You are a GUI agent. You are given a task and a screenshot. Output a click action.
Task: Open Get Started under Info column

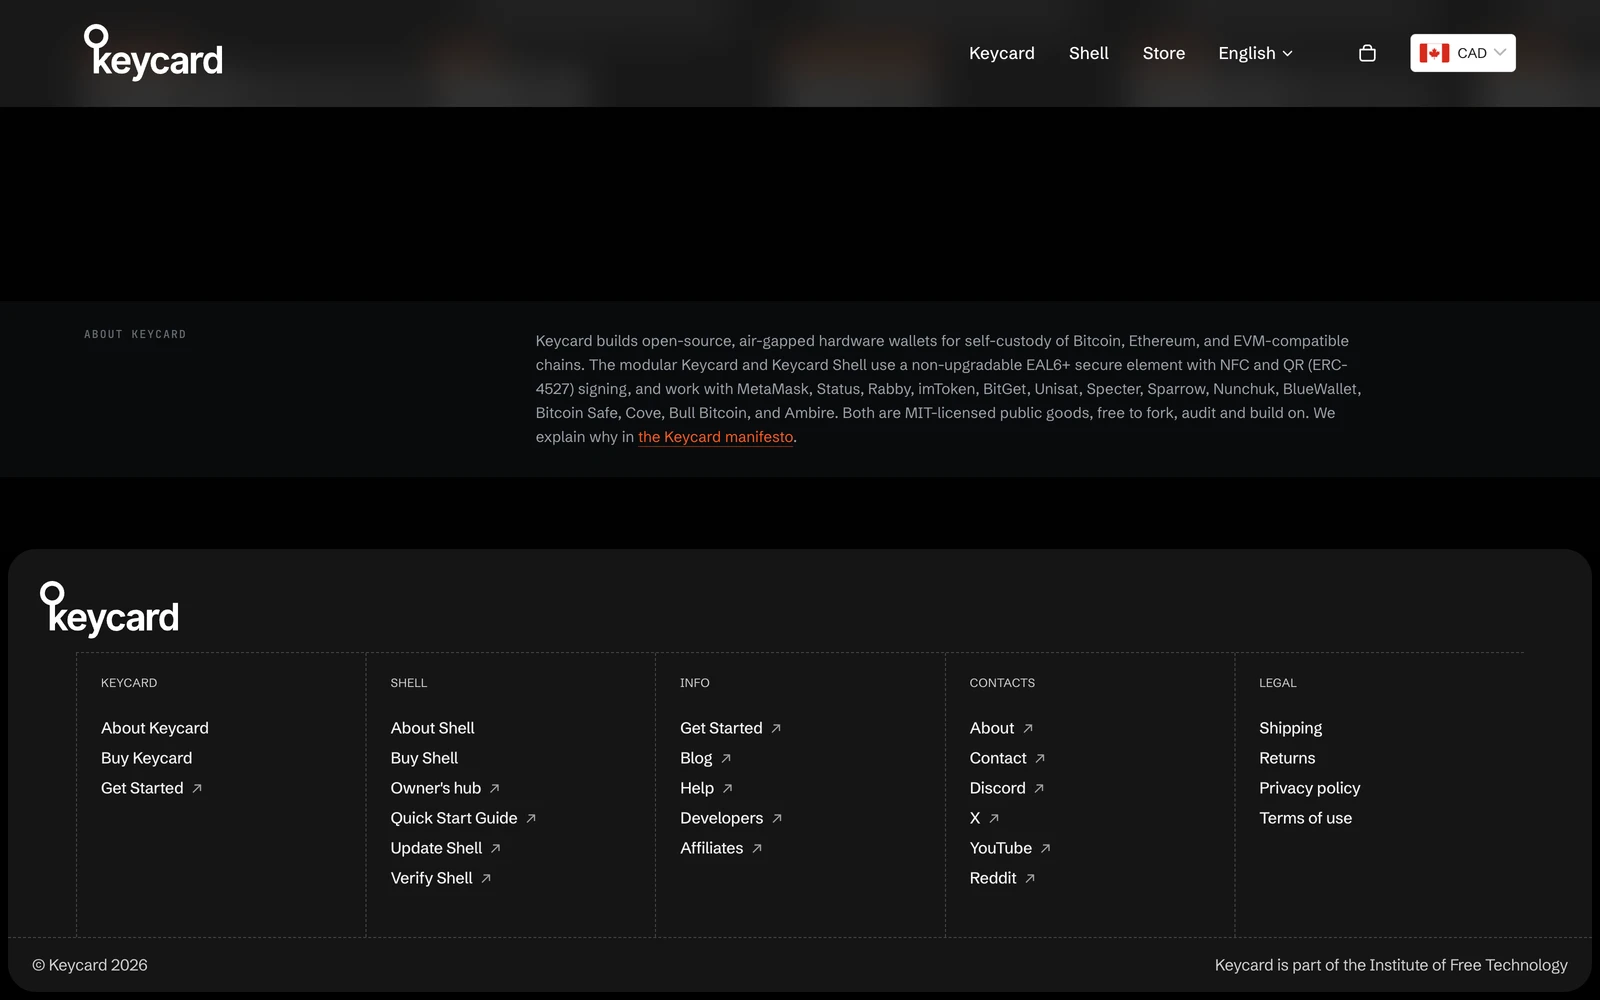[721, 728]
